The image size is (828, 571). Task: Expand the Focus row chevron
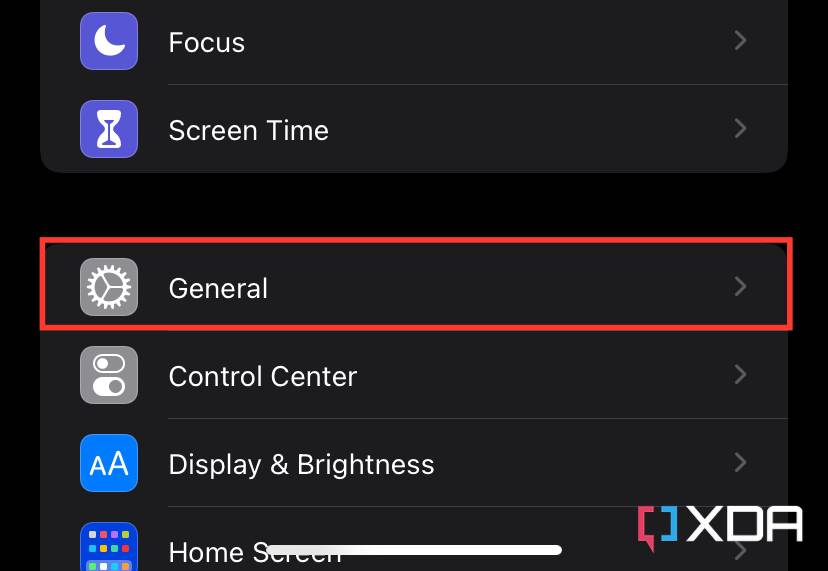pyautogui.click(x=741, y=41)
